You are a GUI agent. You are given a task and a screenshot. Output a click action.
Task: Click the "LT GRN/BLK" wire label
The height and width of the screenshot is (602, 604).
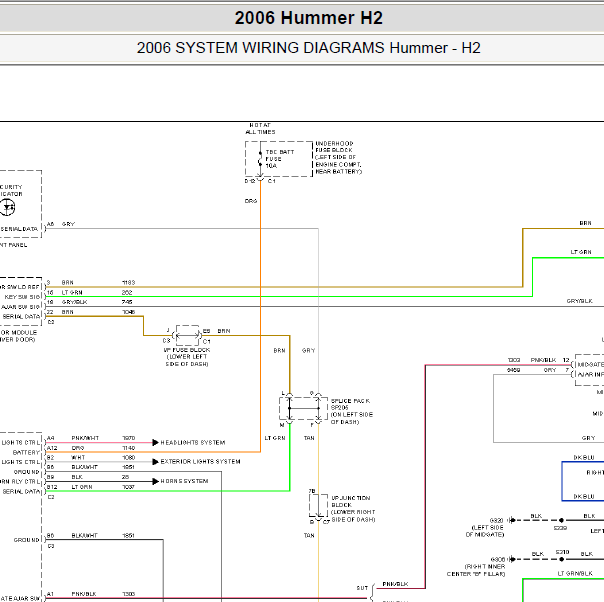tap(575, 573)
